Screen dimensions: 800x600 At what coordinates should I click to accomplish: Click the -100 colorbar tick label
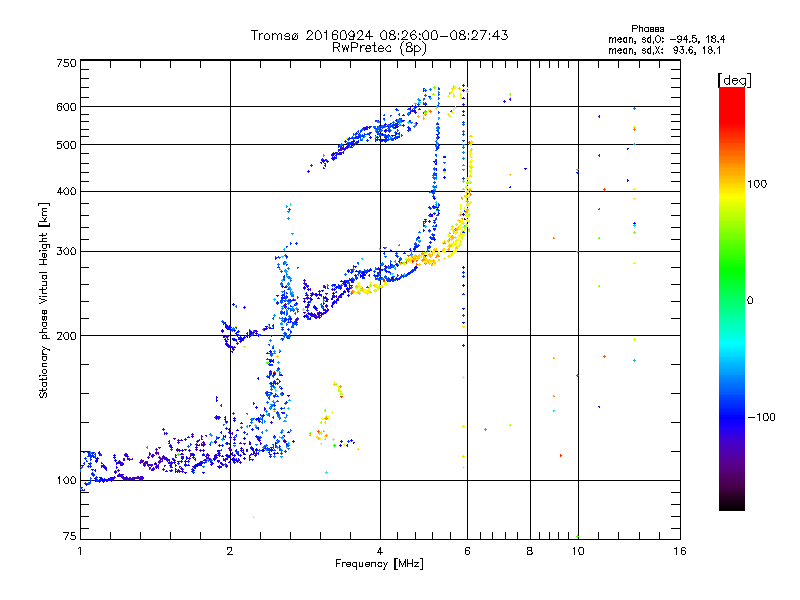click(x=761, y=417)
